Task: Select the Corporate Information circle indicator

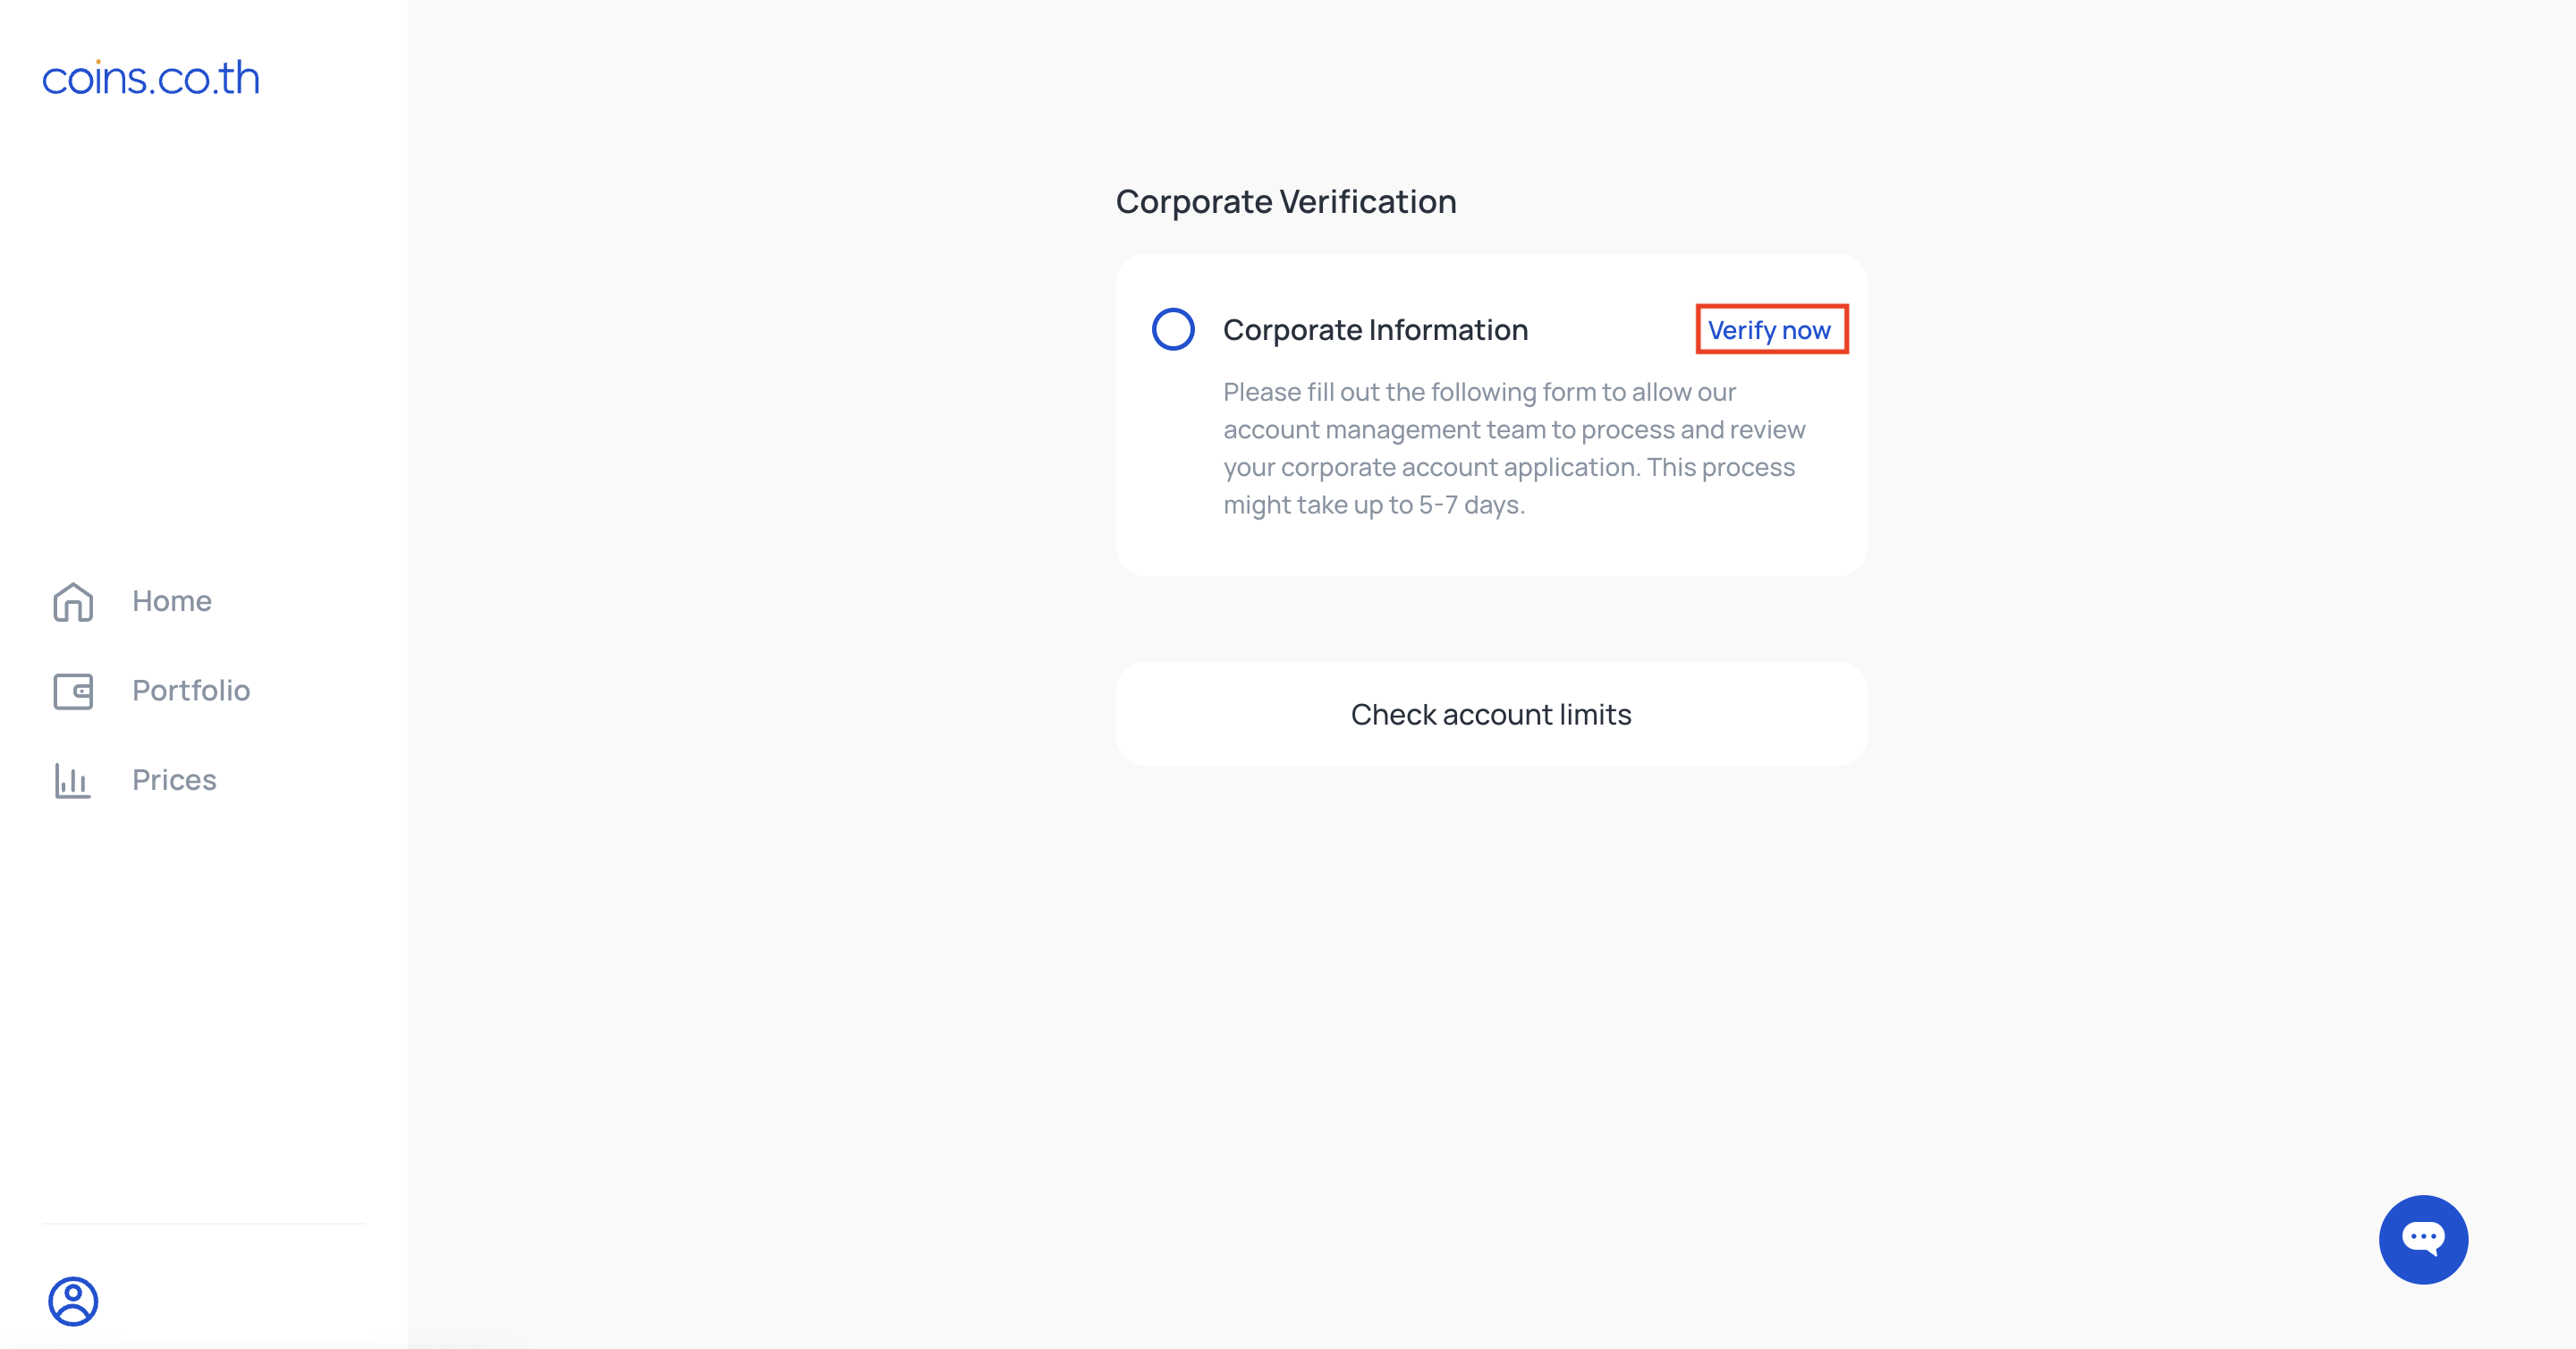Action: pos(1173,329)
